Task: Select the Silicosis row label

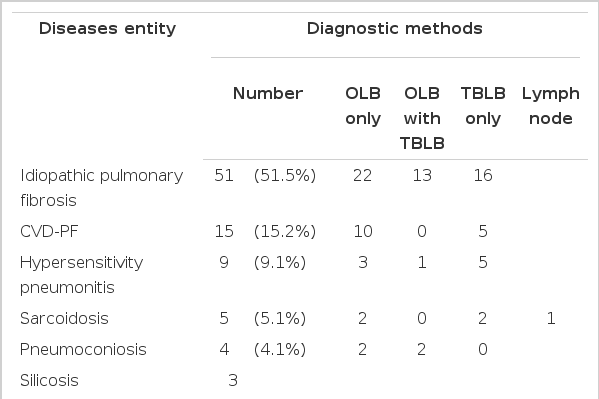Action: 49,380
